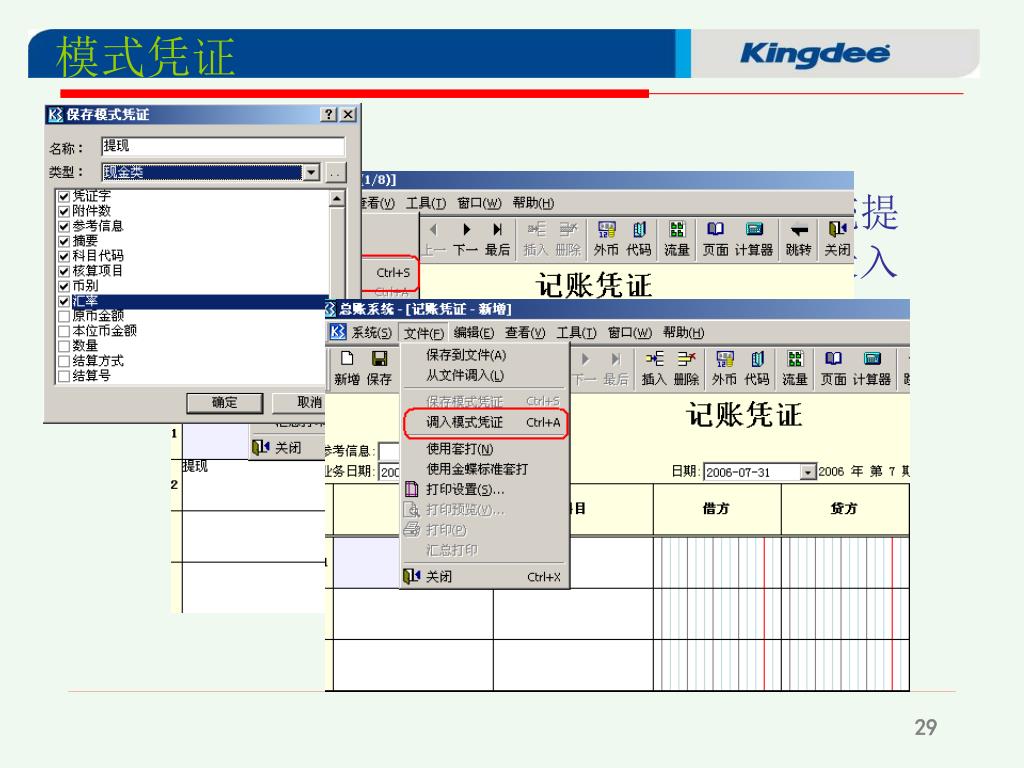Screen dimensions: 1024x768
Task: Click 上一 arrow icon in the back window
Action: click(433, 229)
